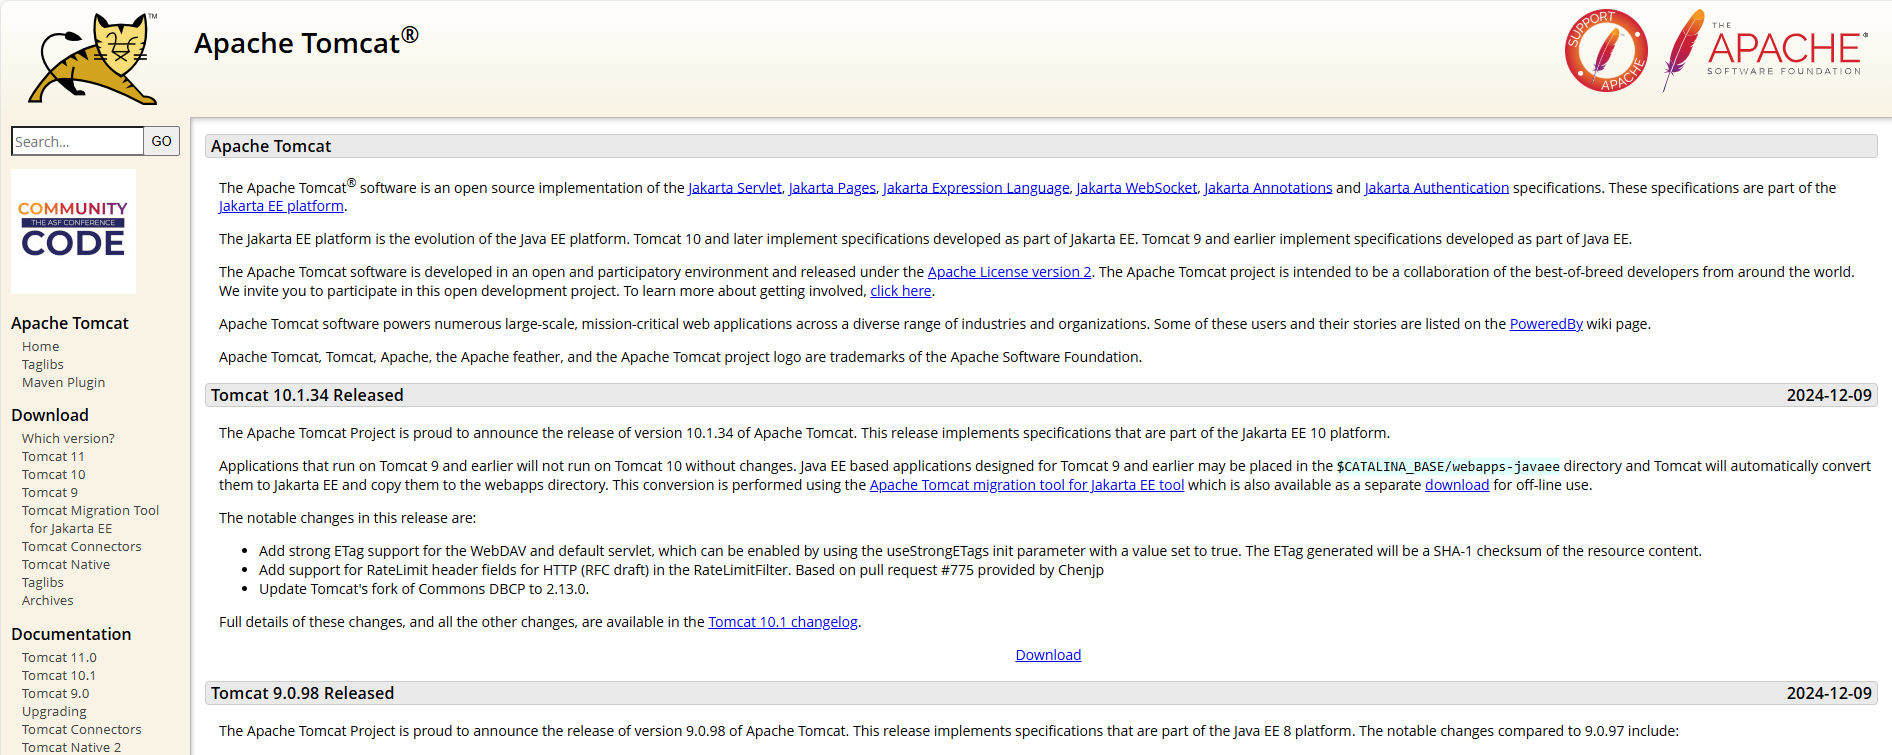Screen dimensions: 1892x755
Task: Open Taglibs under Apache Tomcat section
Action: coord(43,364)
